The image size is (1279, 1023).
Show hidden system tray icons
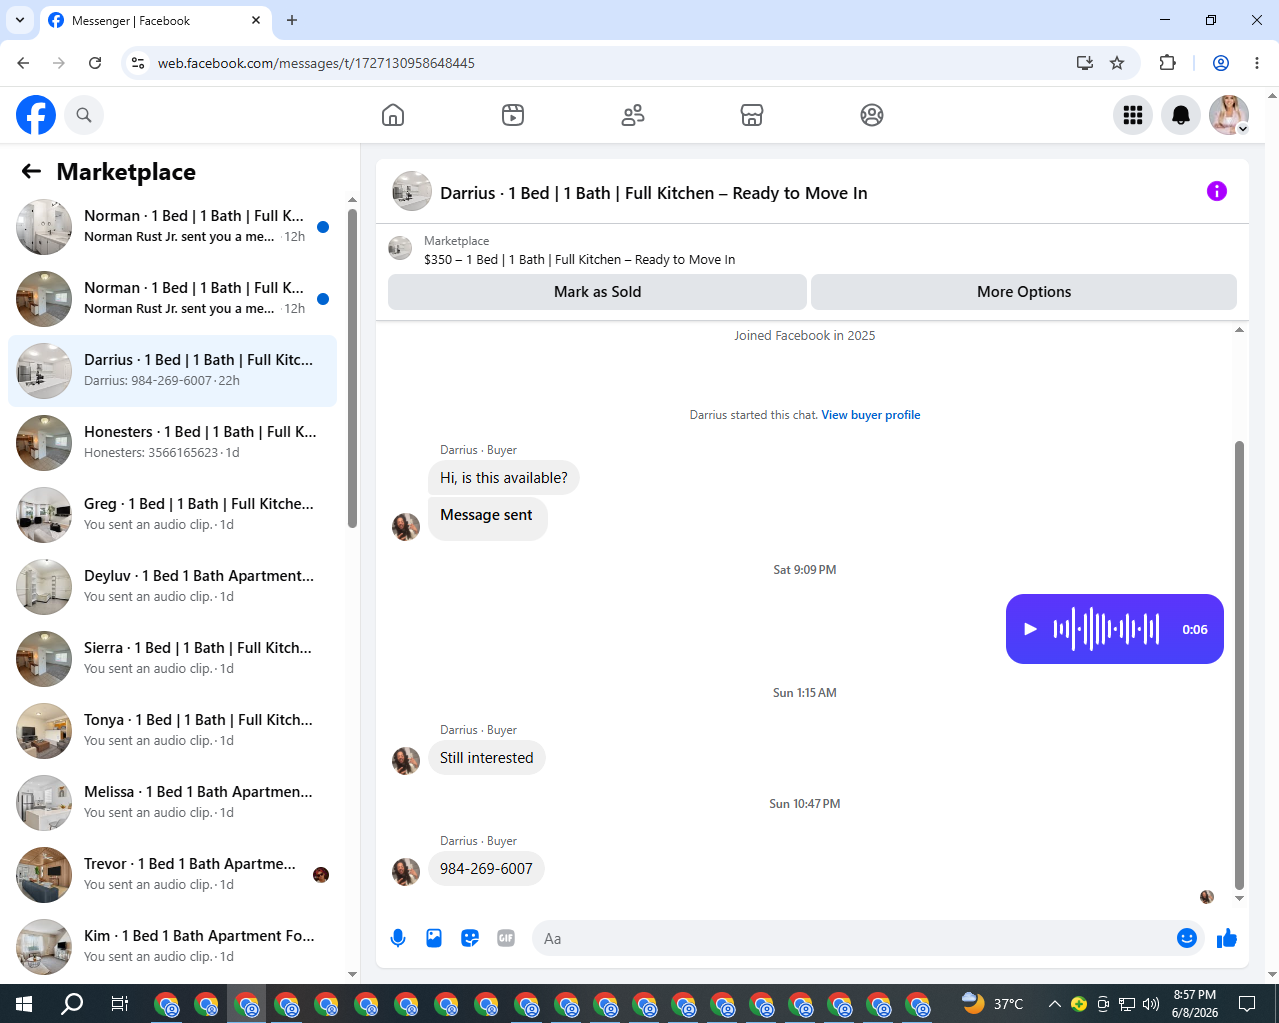1054,1004
